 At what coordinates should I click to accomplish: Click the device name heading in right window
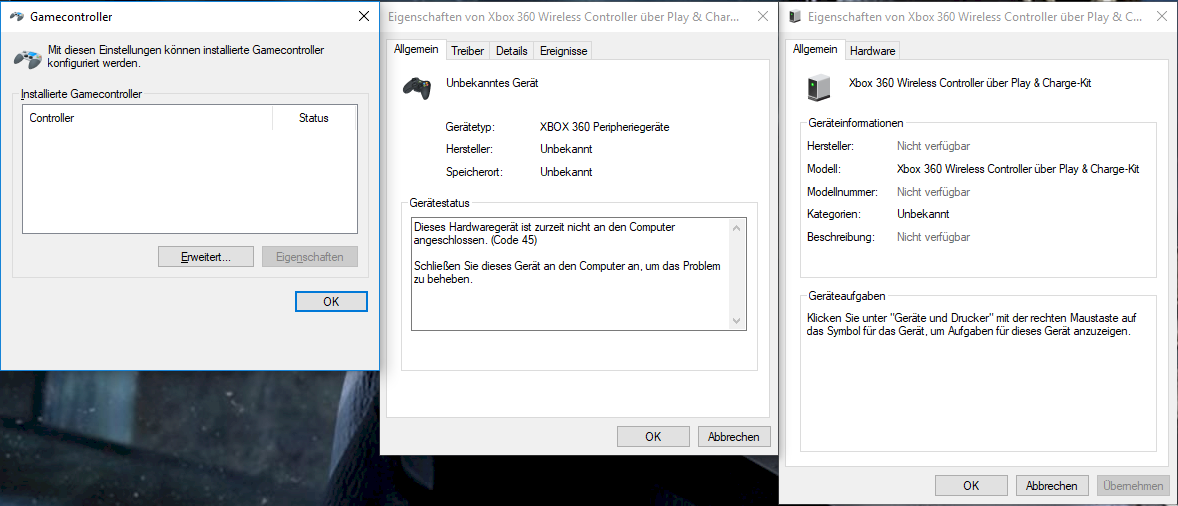(969, 83)
